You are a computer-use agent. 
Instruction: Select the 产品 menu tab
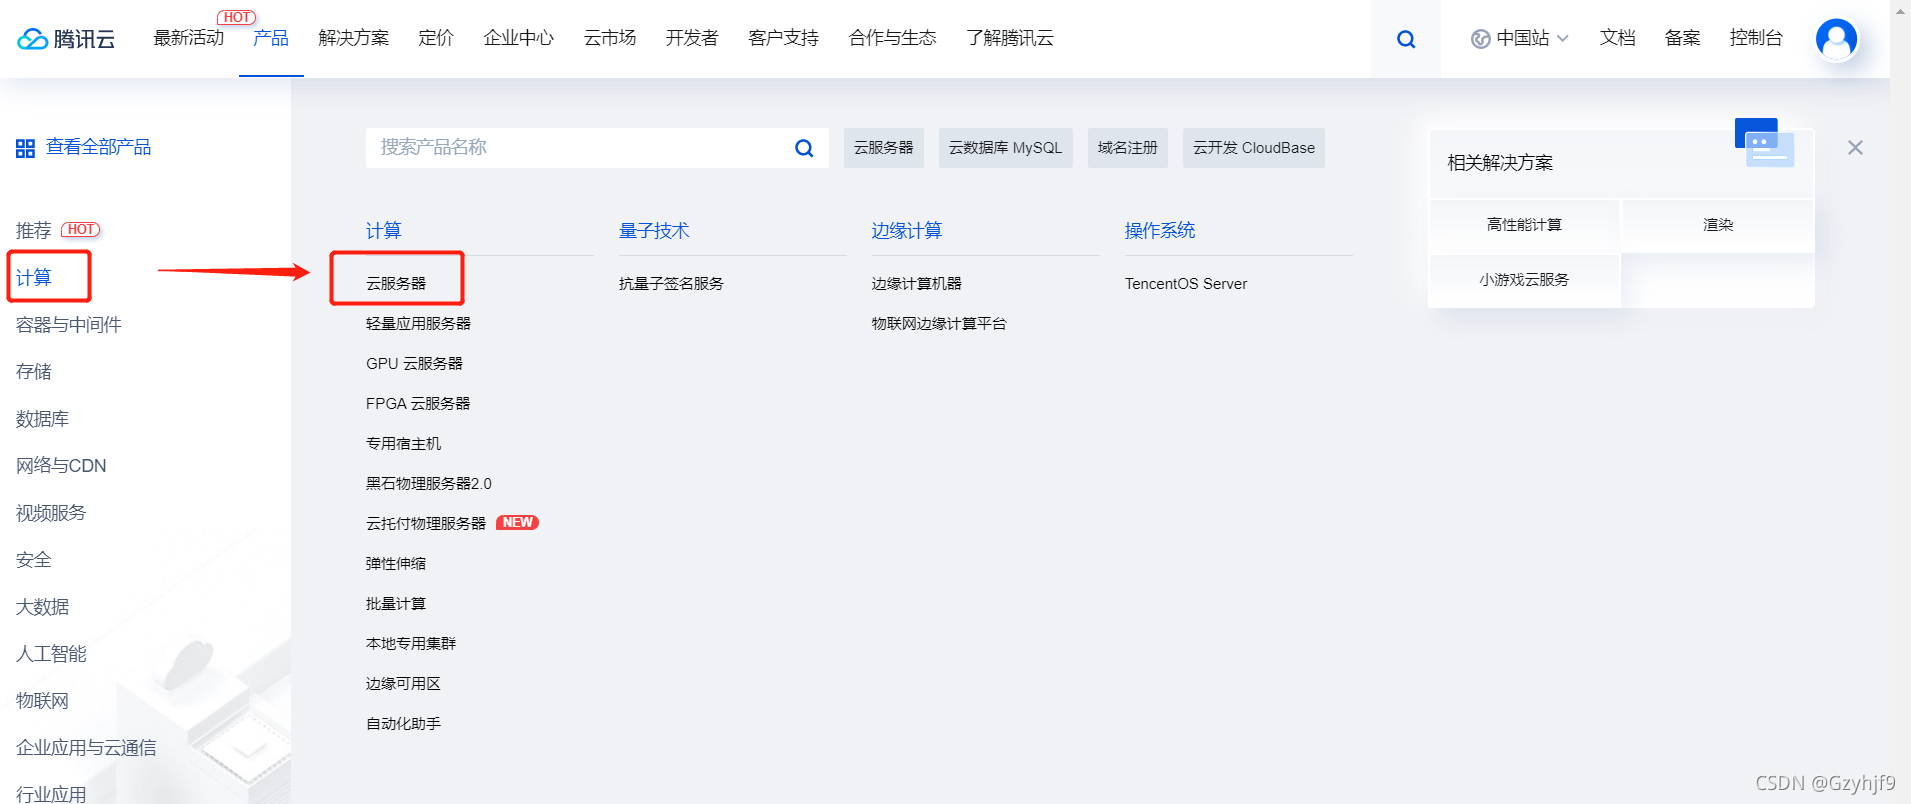coord(271,38)
